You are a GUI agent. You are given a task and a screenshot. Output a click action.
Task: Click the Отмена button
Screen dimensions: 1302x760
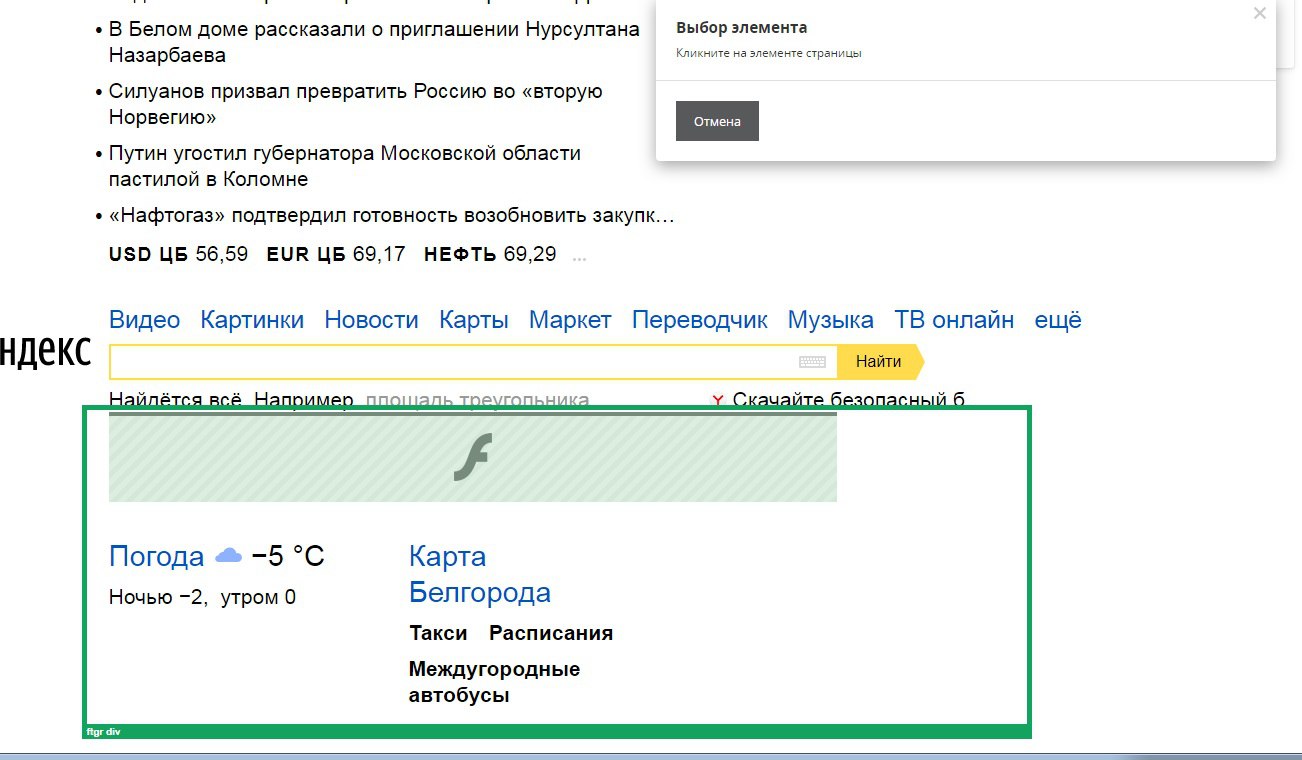click(717, 121)
